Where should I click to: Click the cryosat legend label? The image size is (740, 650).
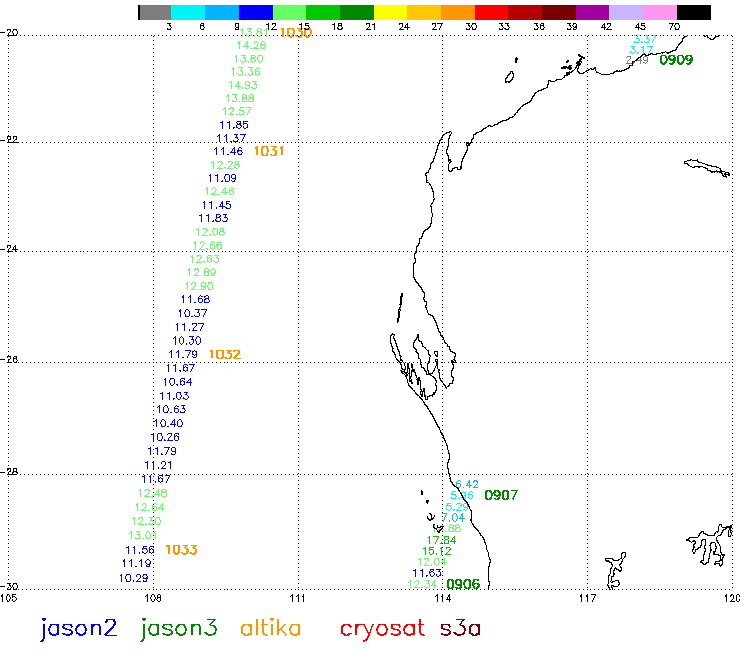(382, 630)
